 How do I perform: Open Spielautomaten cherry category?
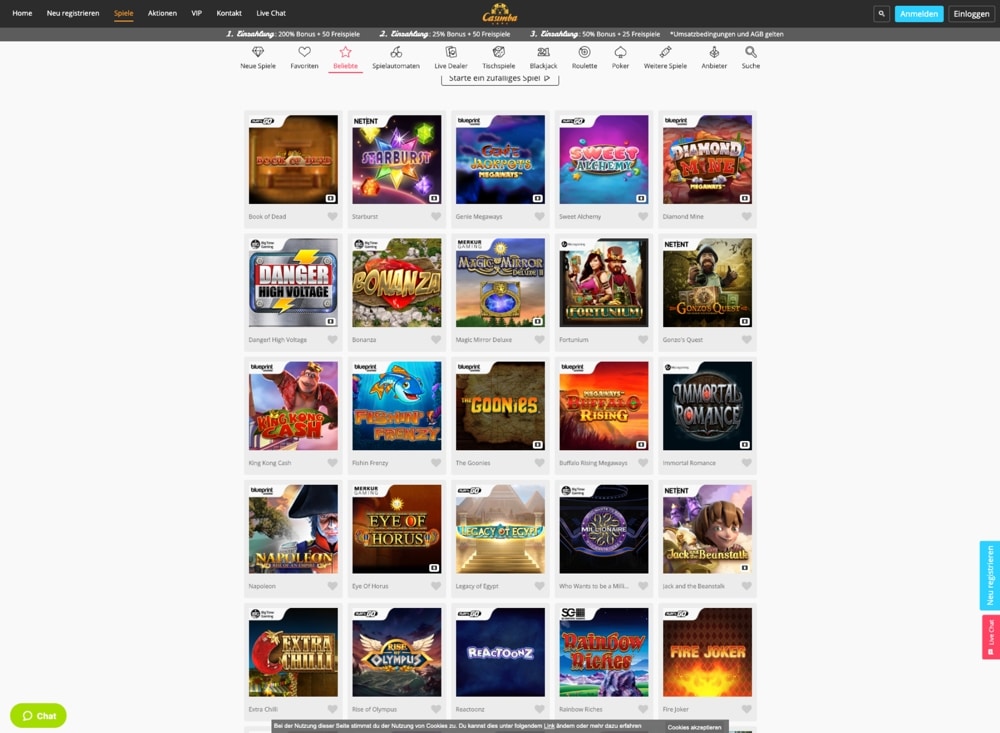396,57
